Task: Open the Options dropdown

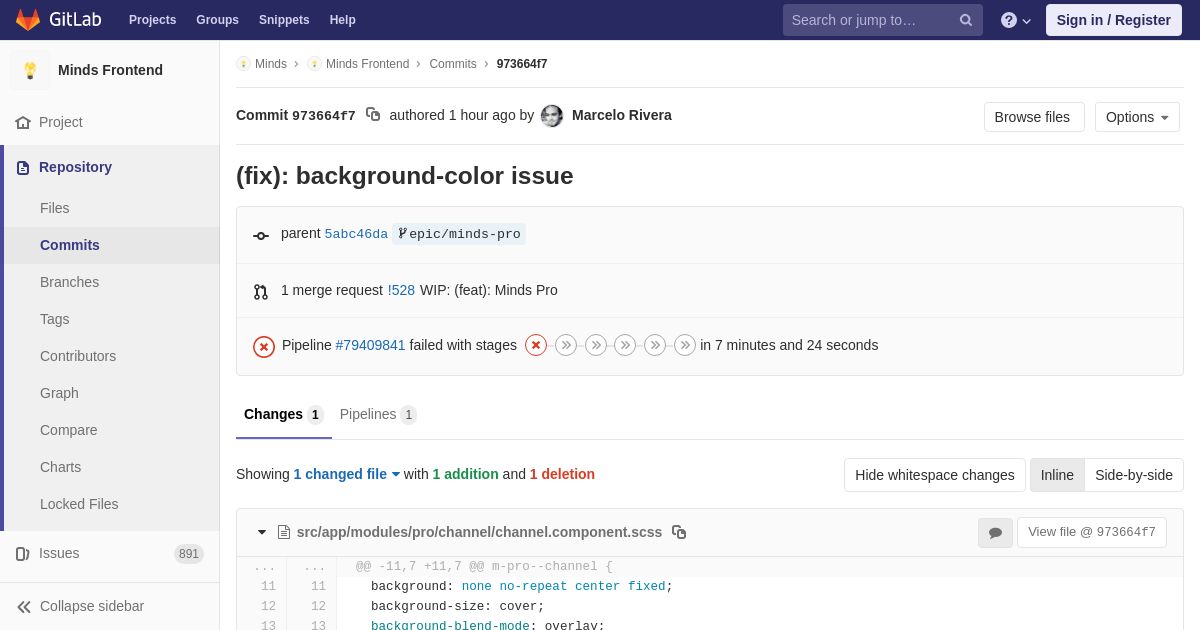Action: tap(1137, 117)
